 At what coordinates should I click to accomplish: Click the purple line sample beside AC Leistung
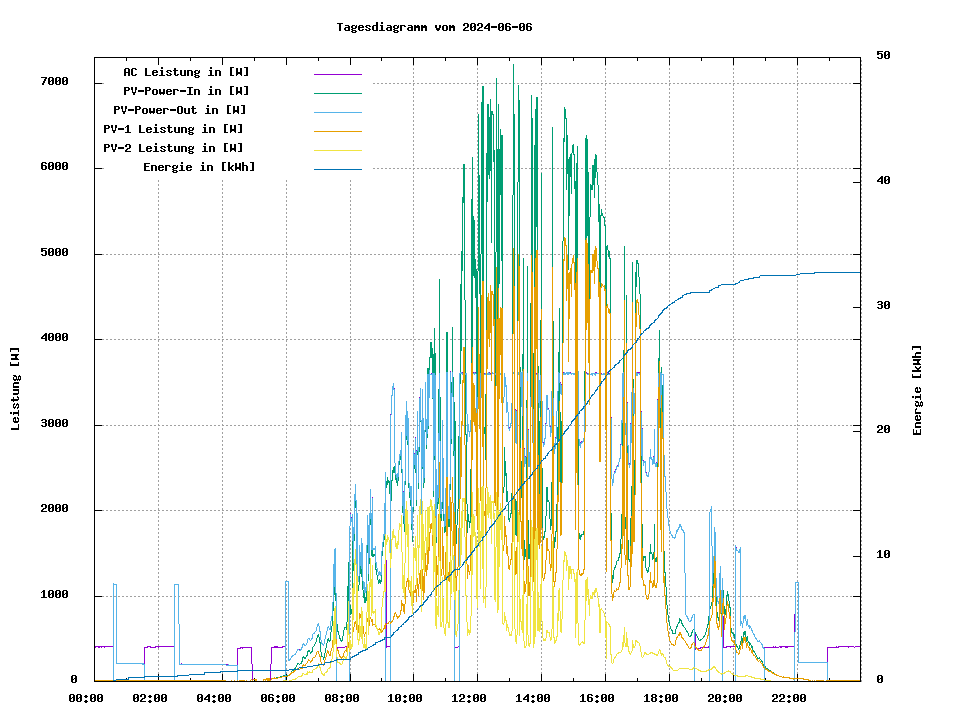[x=337, y=74]
